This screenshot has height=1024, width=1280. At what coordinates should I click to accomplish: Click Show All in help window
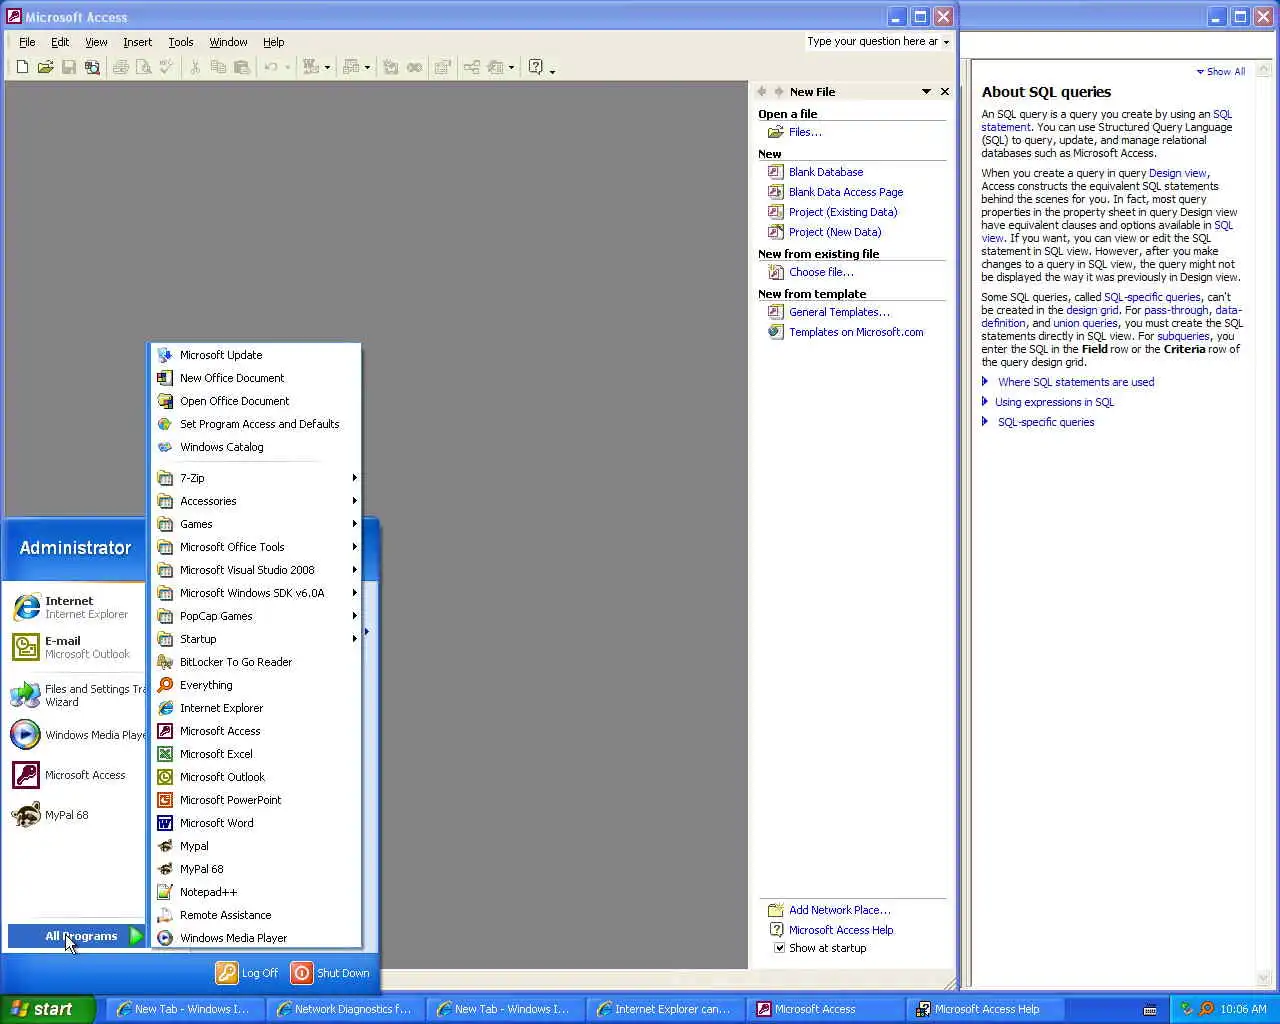coord(1221,72)
